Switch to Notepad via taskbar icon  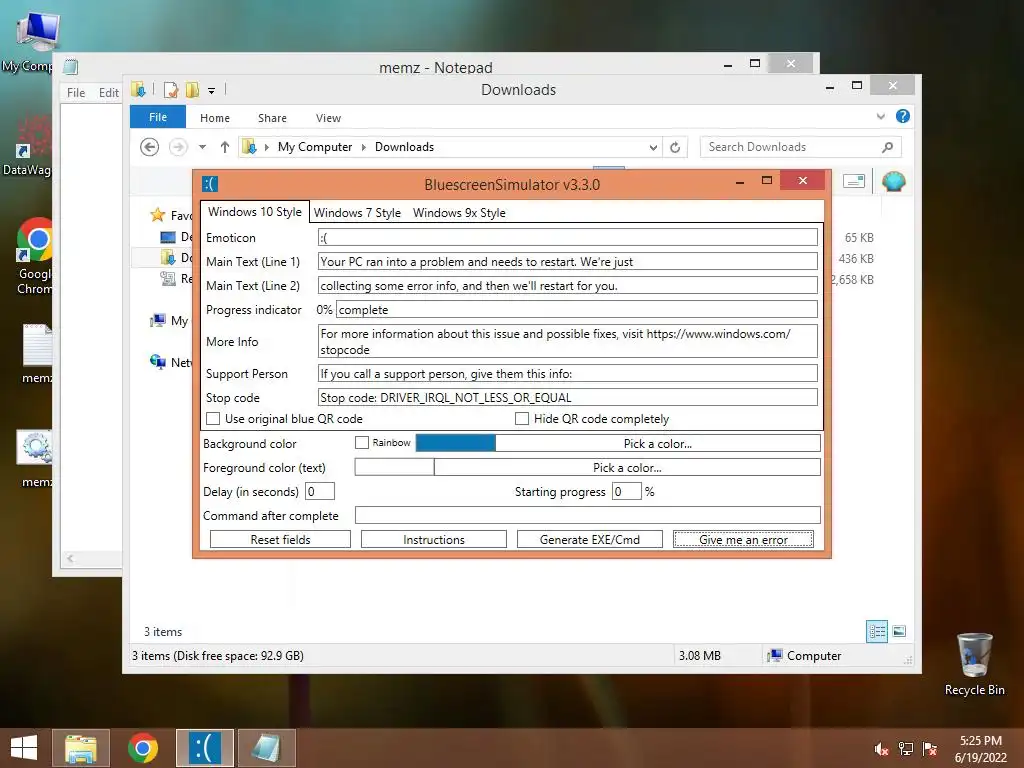(266, 748)
